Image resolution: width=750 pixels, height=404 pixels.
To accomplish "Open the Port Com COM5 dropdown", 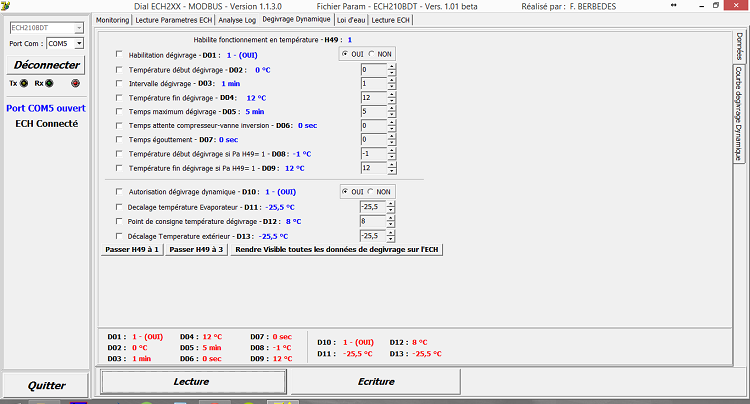I will 78,44.
